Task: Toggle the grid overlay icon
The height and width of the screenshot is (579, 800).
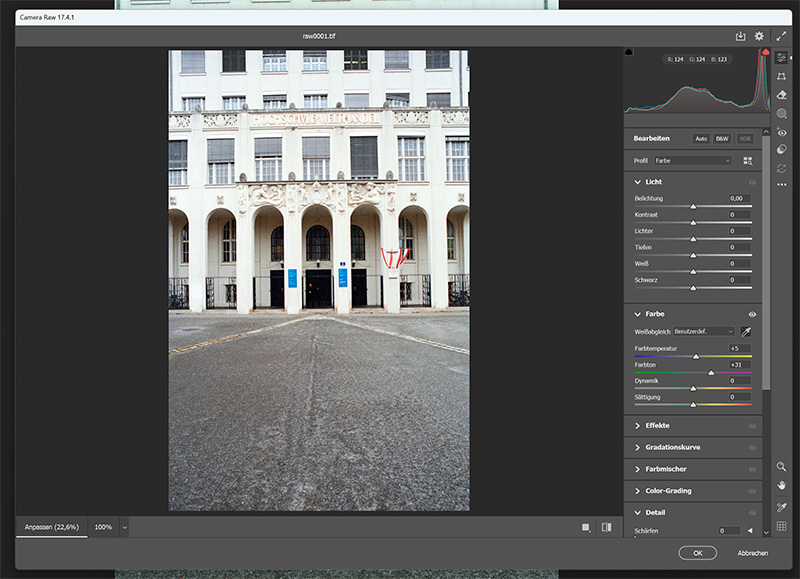Action: coord(781,526)
